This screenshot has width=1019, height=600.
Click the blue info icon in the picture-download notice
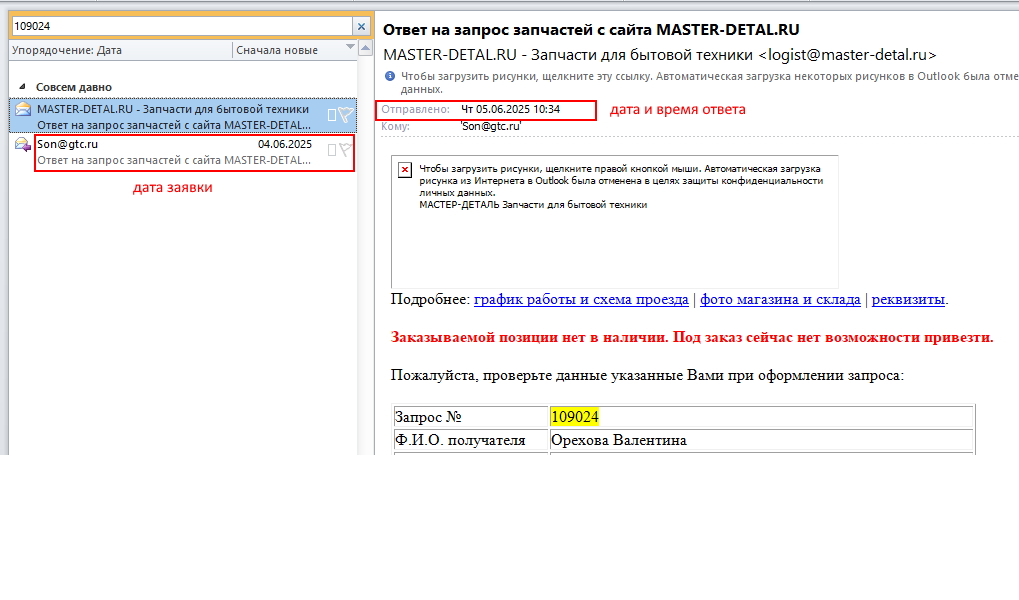390,76
